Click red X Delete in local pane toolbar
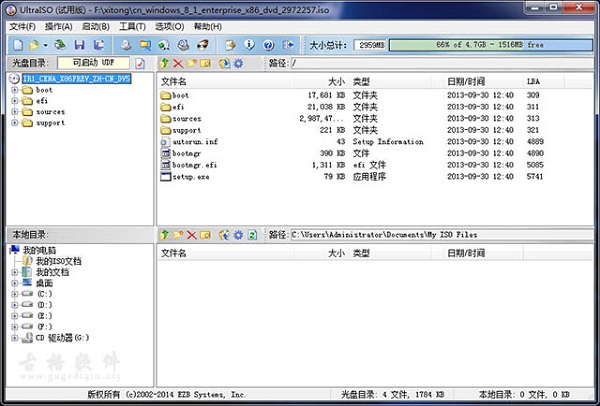Viewport: 600px width, 406px height. pos(192,235)
